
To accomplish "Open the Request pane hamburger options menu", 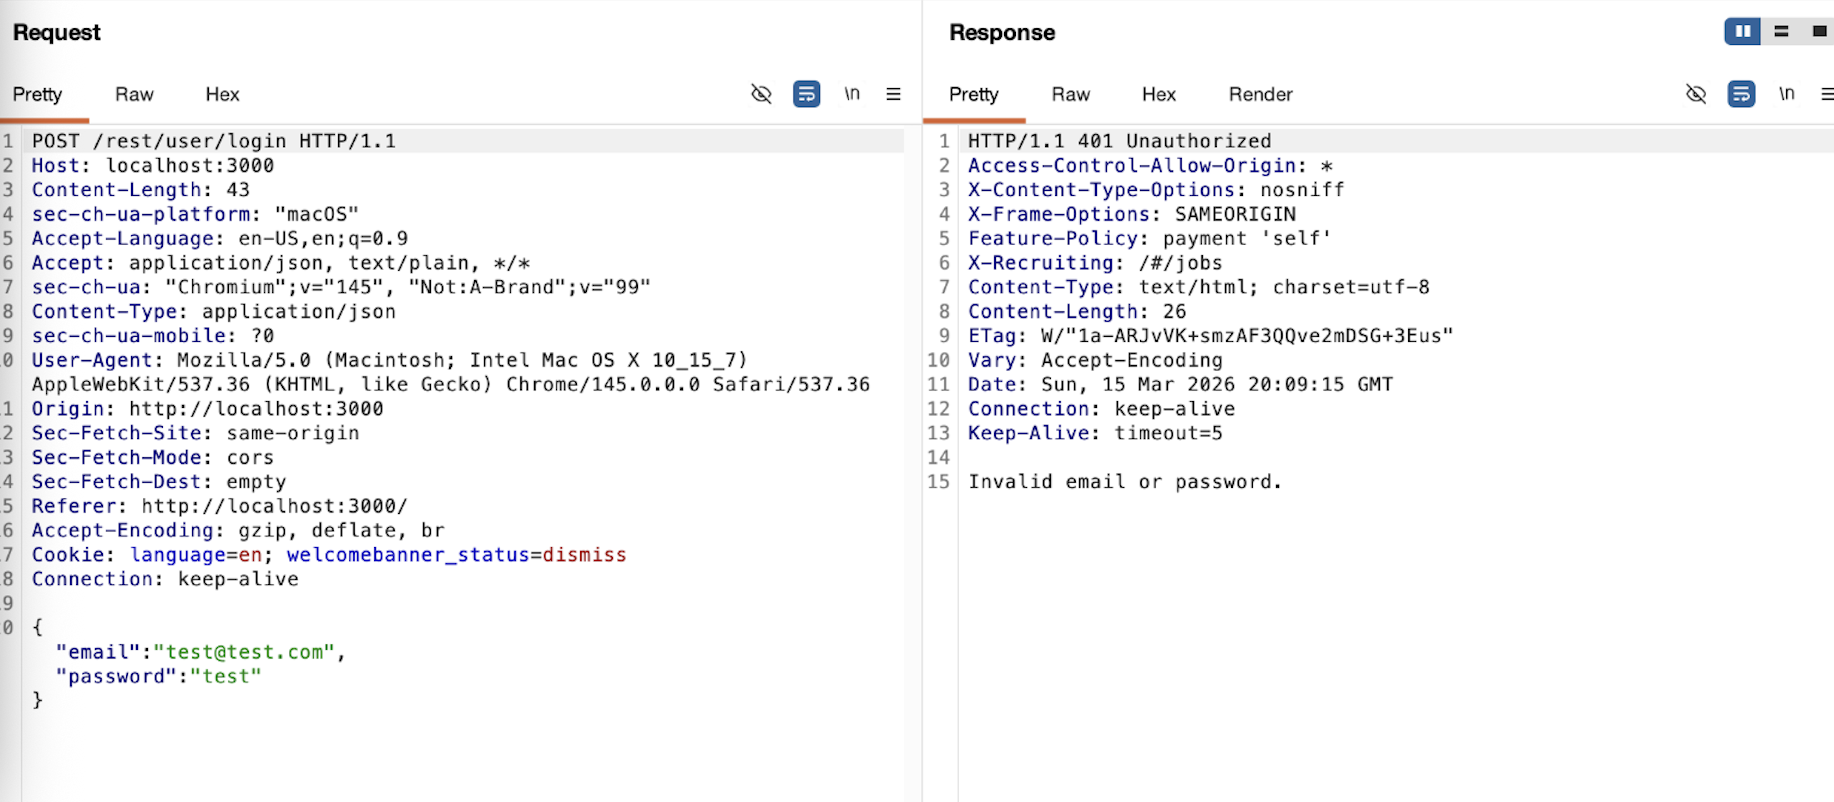I will pyautogui.click(x=893, y=94).
